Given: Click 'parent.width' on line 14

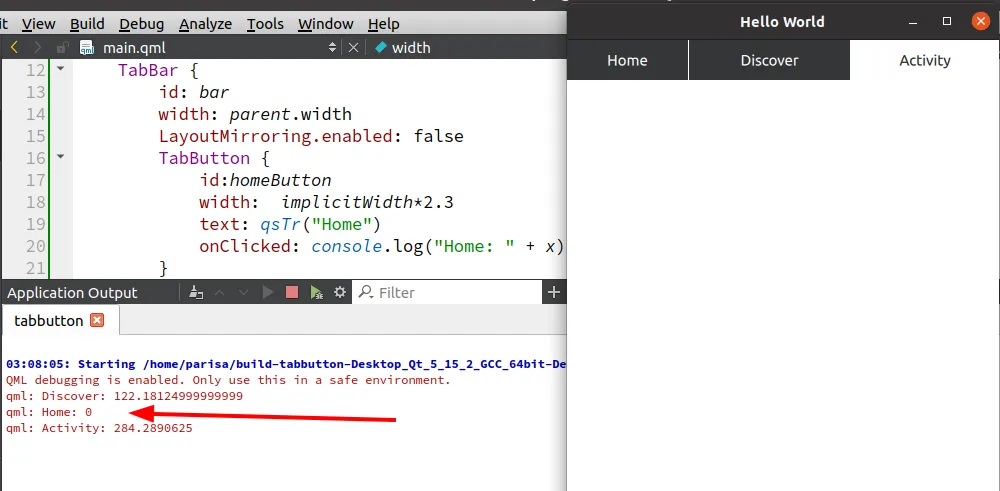Looking at the screenshot, I should tap(290, 115).
